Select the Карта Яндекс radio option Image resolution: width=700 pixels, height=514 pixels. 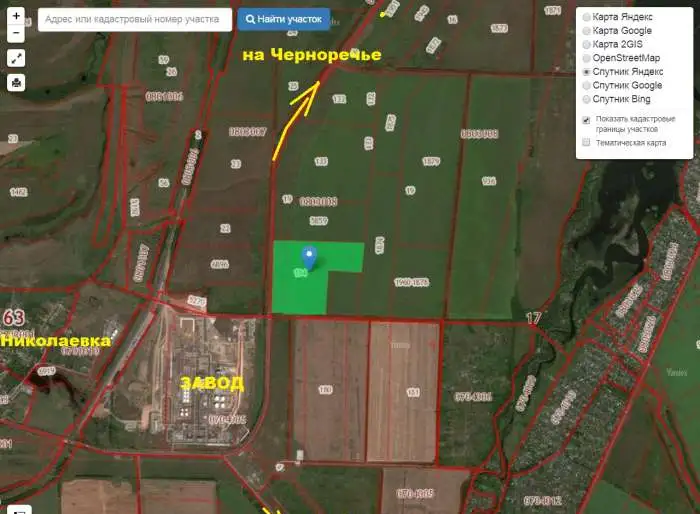tap(587, 17)
